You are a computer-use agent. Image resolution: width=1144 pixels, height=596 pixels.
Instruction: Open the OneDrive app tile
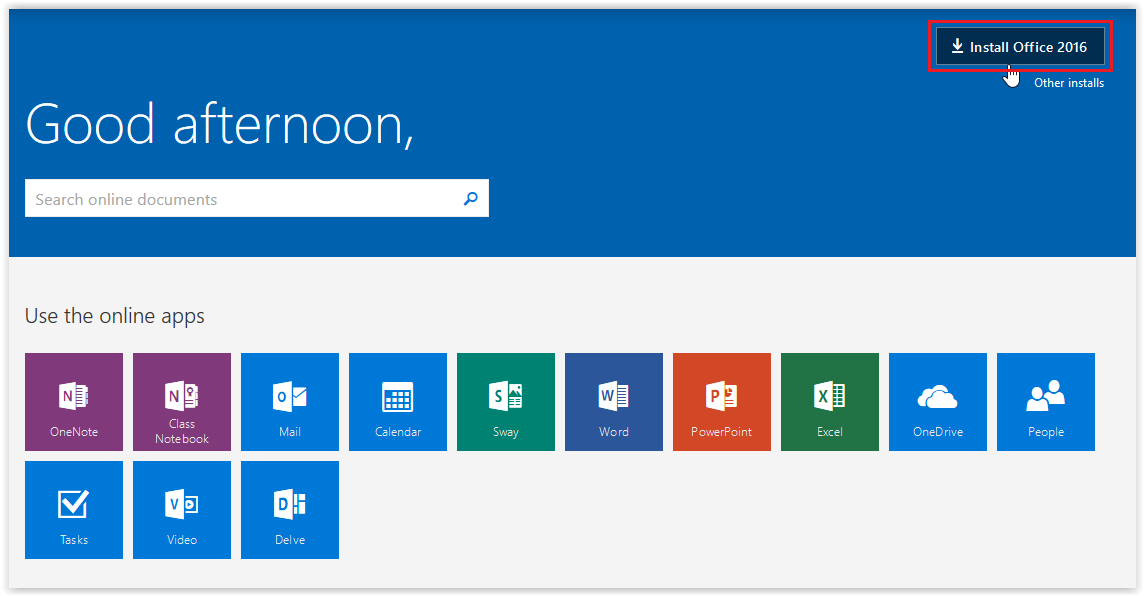coord(938,402)
